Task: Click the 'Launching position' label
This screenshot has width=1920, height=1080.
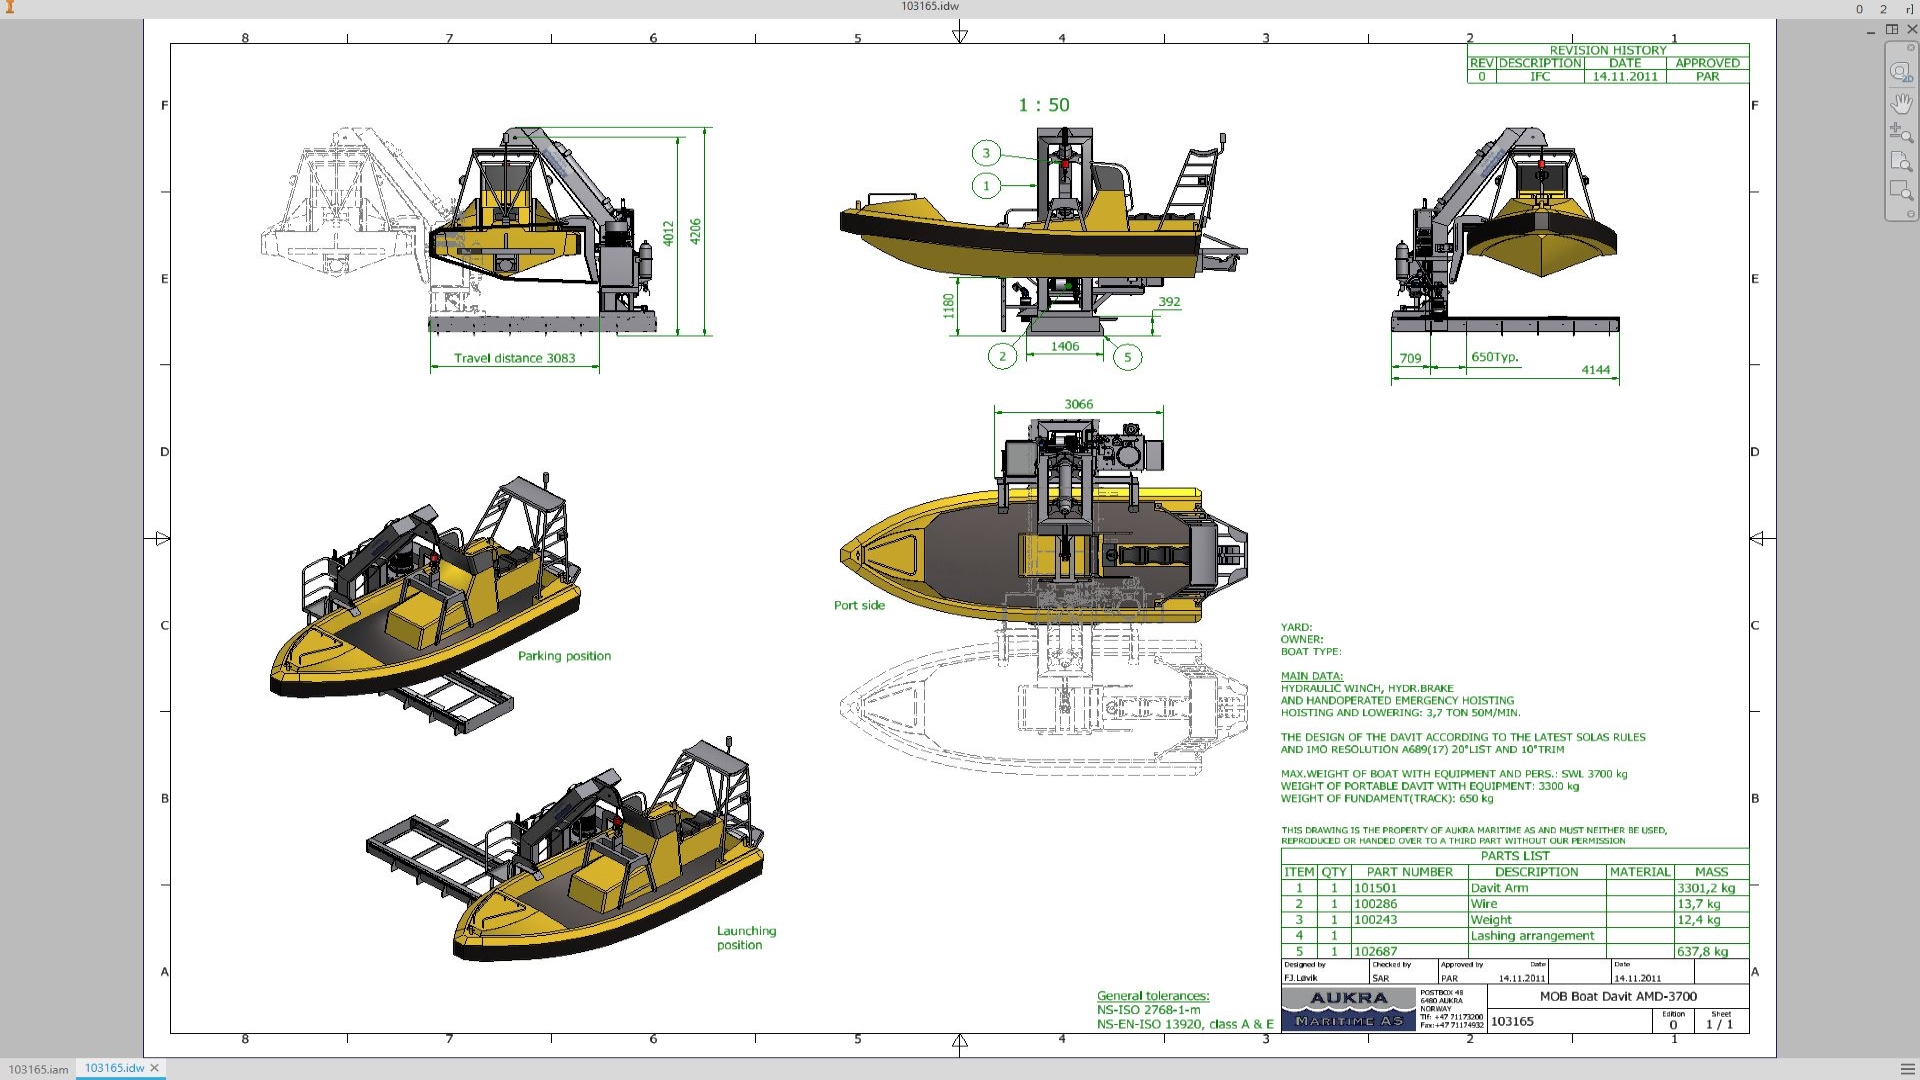Action: (x=746, y=938)
